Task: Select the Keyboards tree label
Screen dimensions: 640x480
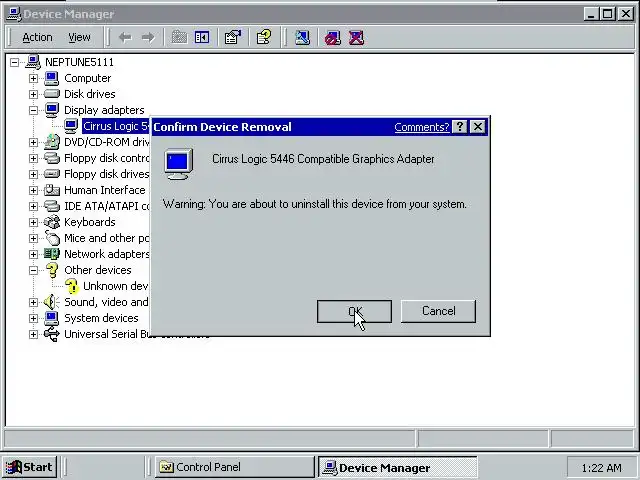Action: (x=90, y=222)
